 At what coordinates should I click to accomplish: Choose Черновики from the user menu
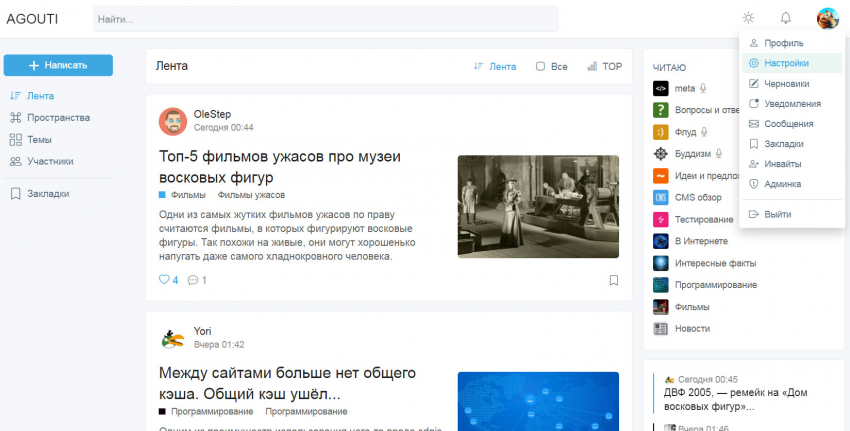[x=792, y=83]
